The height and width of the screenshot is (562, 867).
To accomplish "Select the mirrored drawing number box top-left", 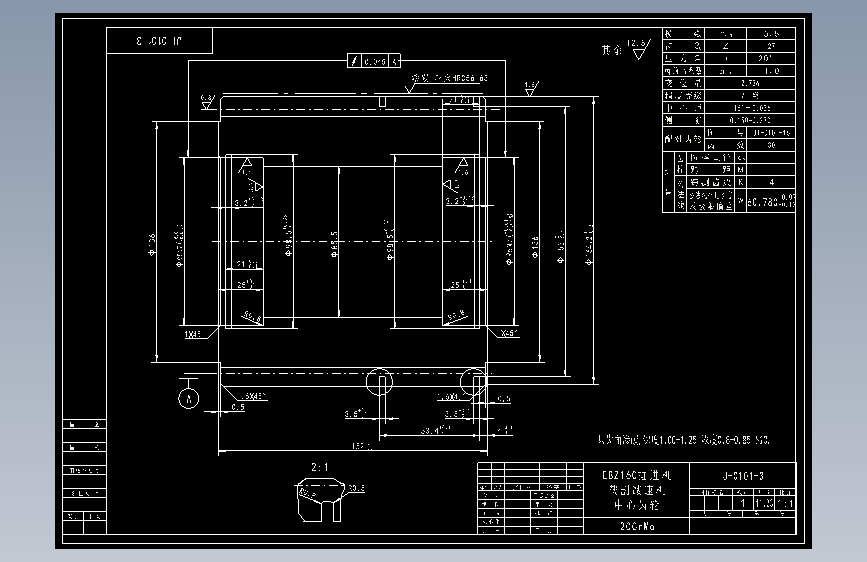I will [159, 41].
